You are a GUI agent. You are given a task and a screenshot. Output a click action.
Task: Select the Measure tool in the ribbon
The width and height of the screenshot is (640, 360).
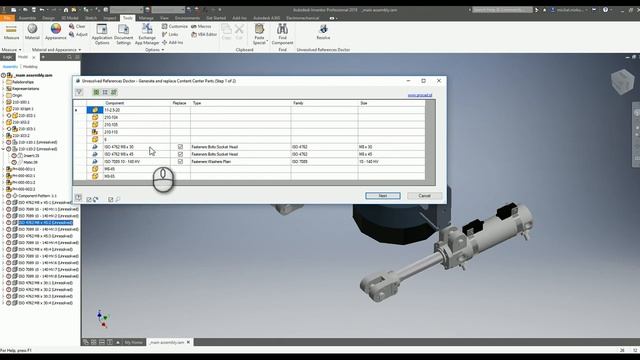(x=11, y=32)
